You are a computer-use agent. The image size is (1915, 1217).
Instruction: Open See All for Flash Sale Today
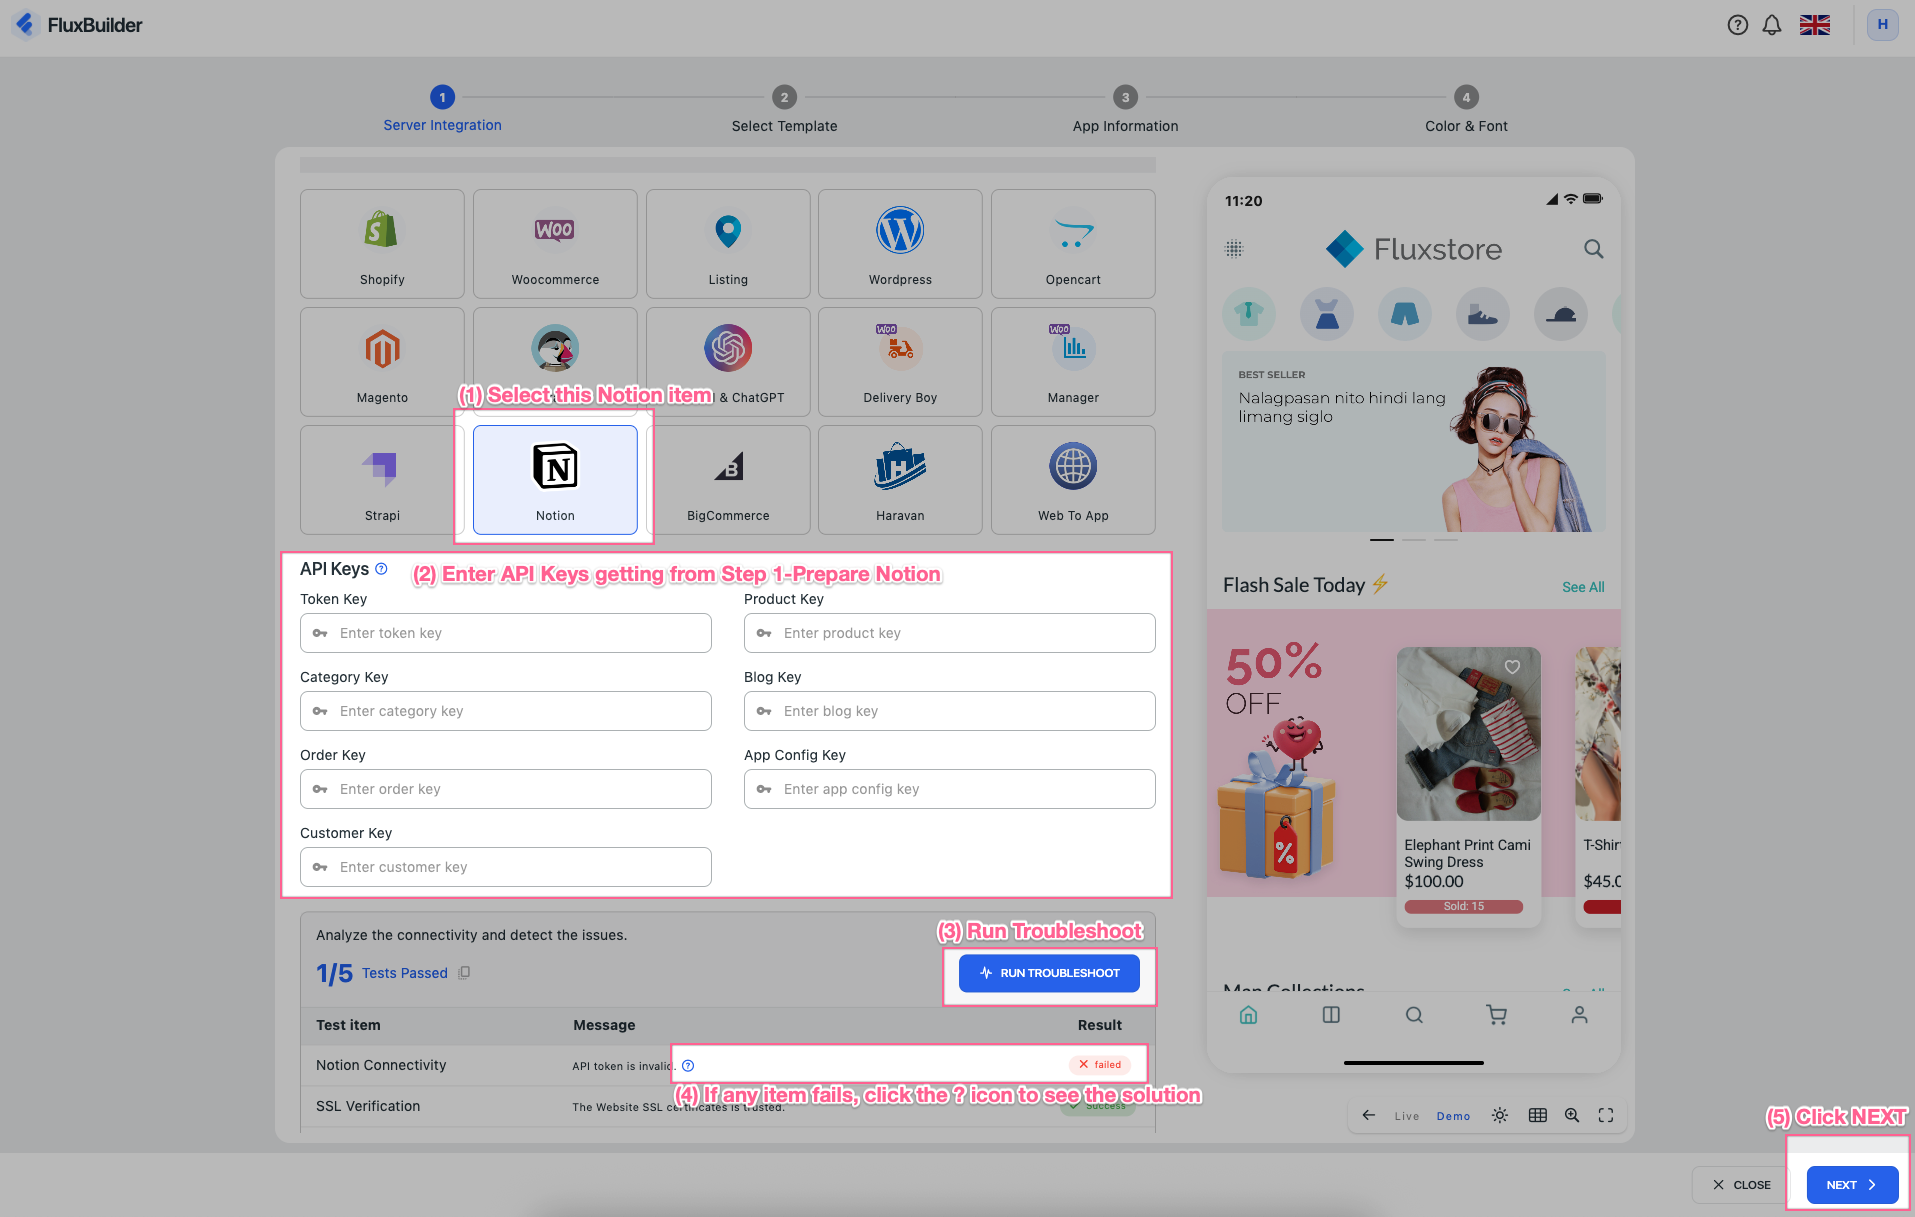click(1583, 587)
